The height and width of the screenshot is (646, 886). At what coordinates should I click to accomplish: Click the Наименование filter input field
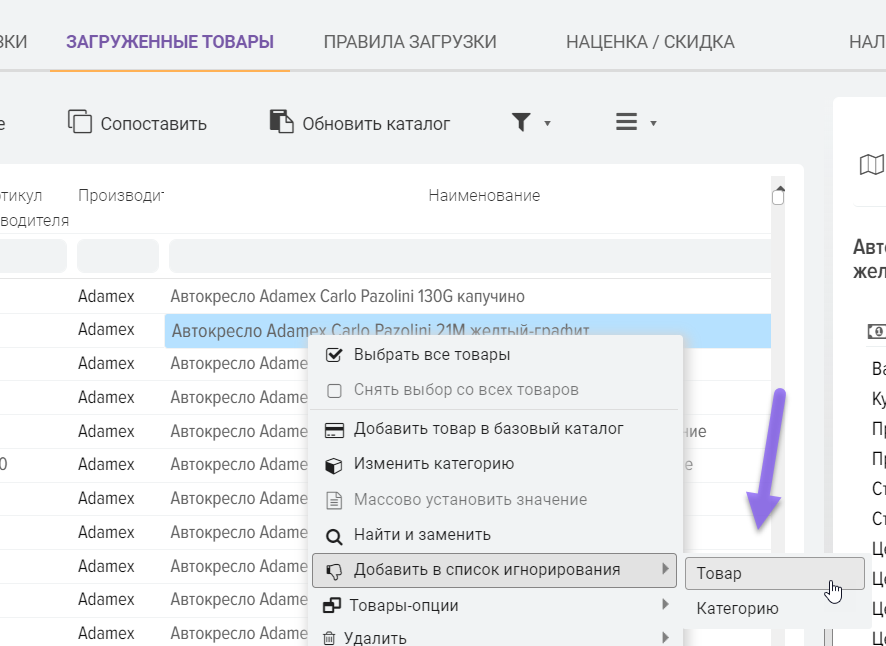coord(470,256)
